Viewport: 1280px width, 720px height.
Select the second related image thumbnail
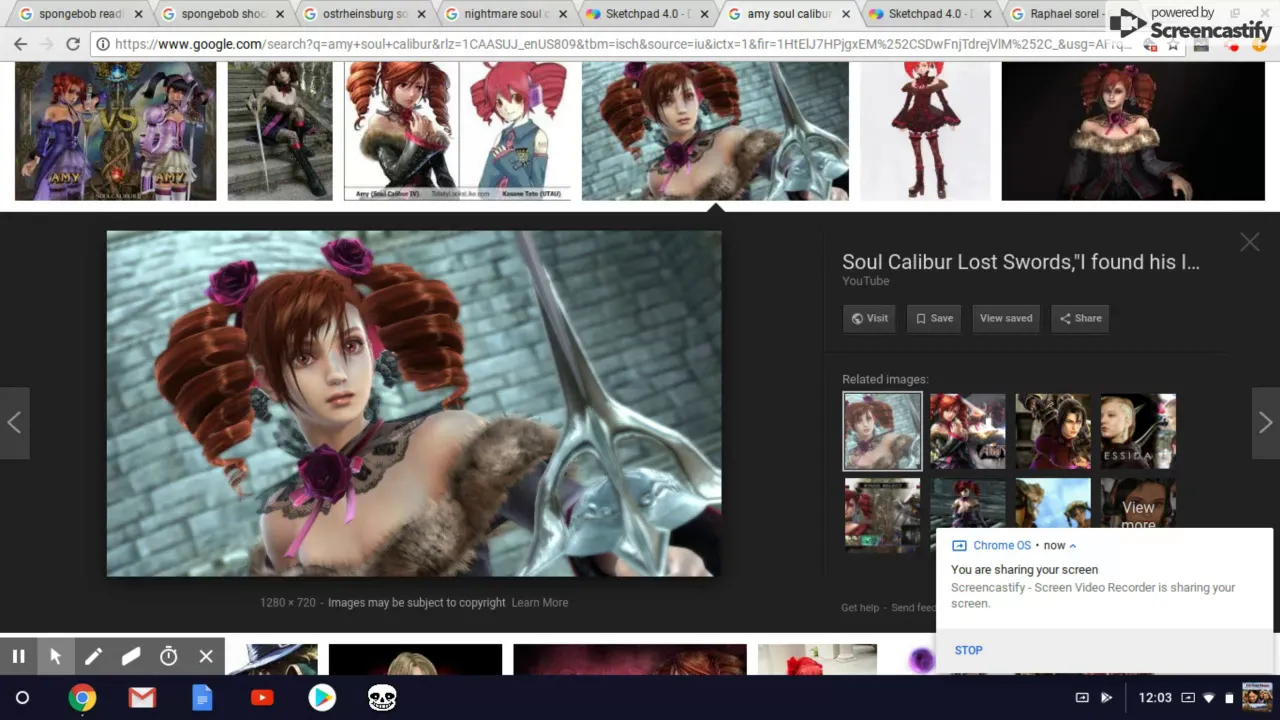coord(968,431)
